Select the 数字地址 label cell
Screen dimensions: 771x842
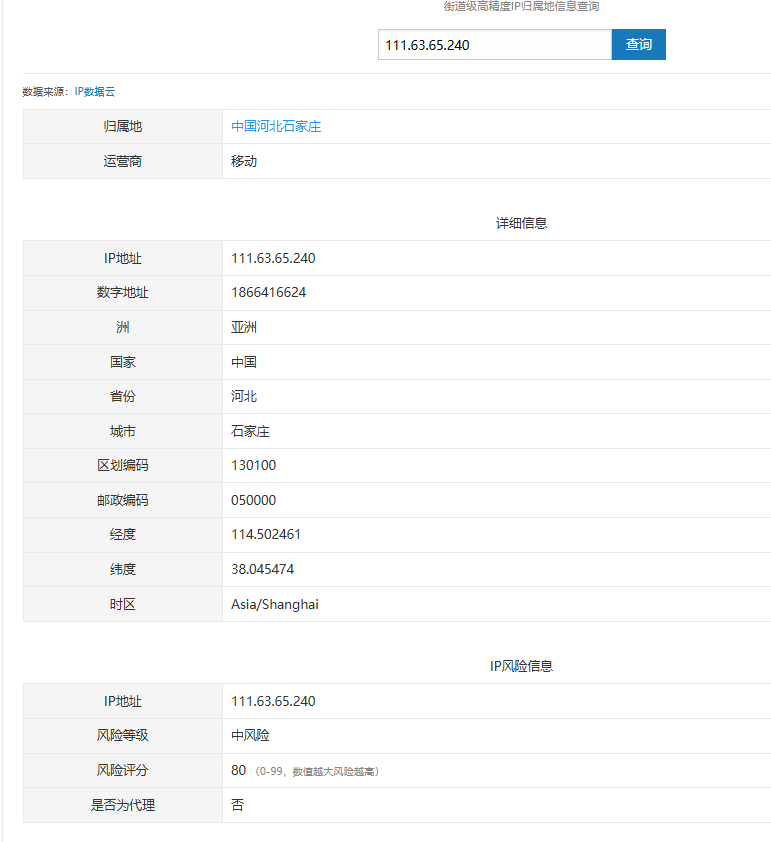click(123, 293)
